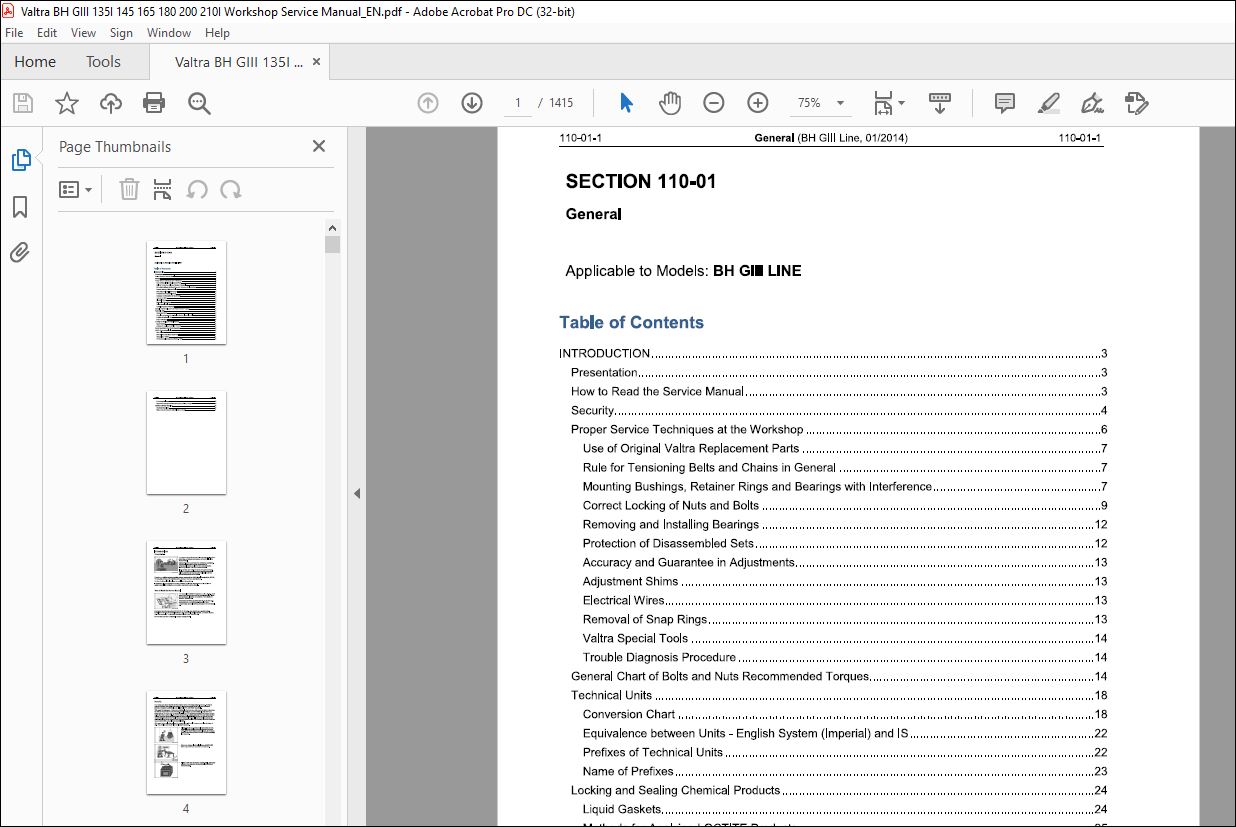Go to next page arrow
The image size is (1236, 827).
click(x=472, y=102)
